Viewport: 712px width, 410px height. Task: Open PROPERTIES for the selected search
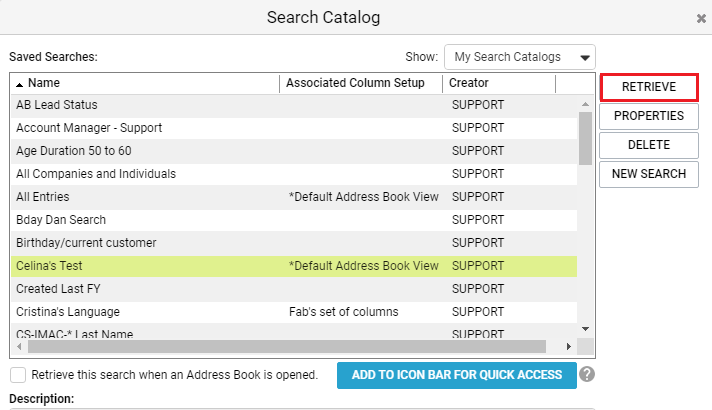coord(649,116)
